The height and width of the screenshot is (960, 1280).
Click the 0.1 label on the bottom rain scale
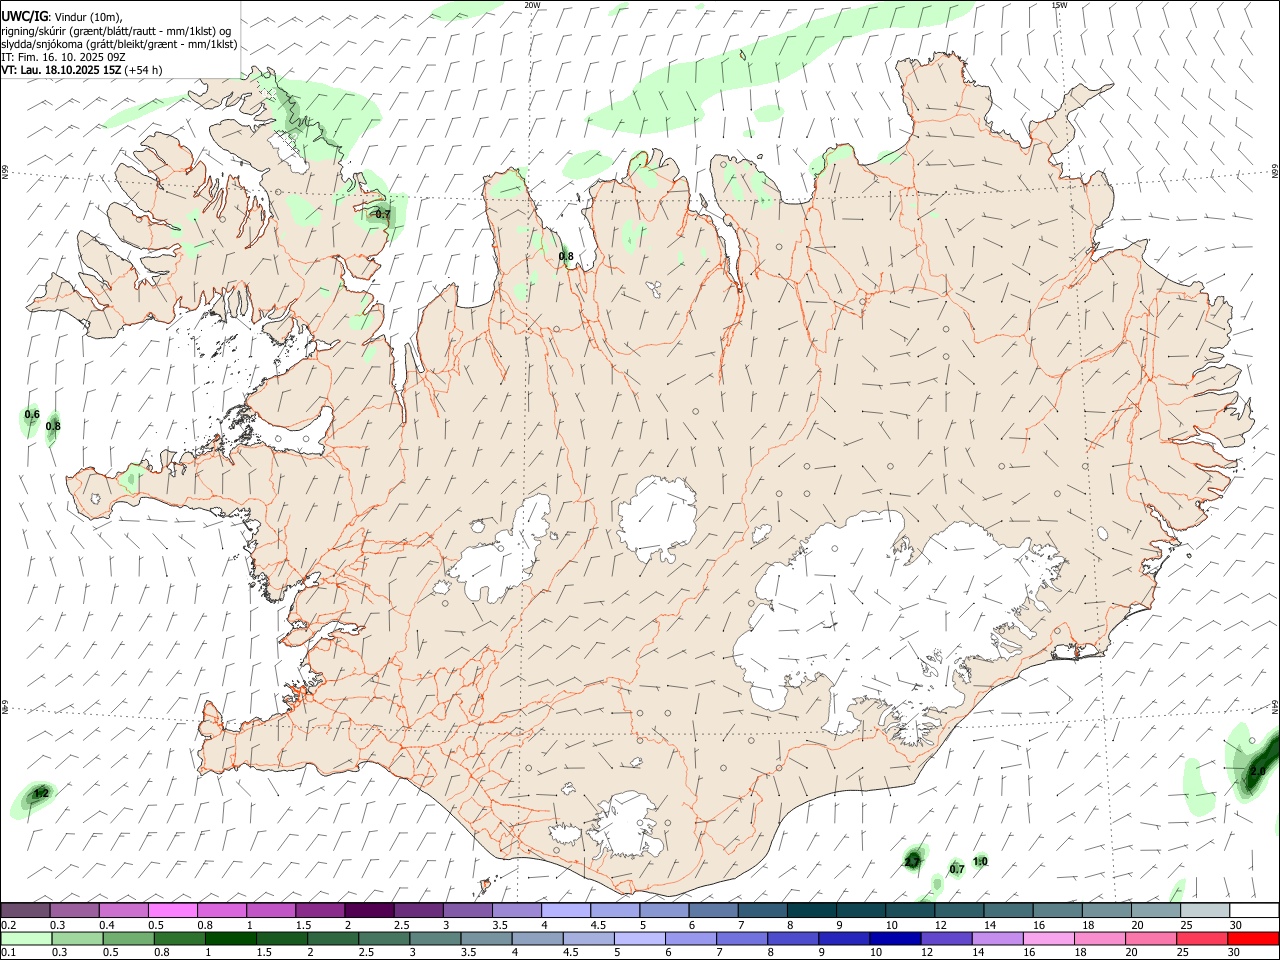8,952
